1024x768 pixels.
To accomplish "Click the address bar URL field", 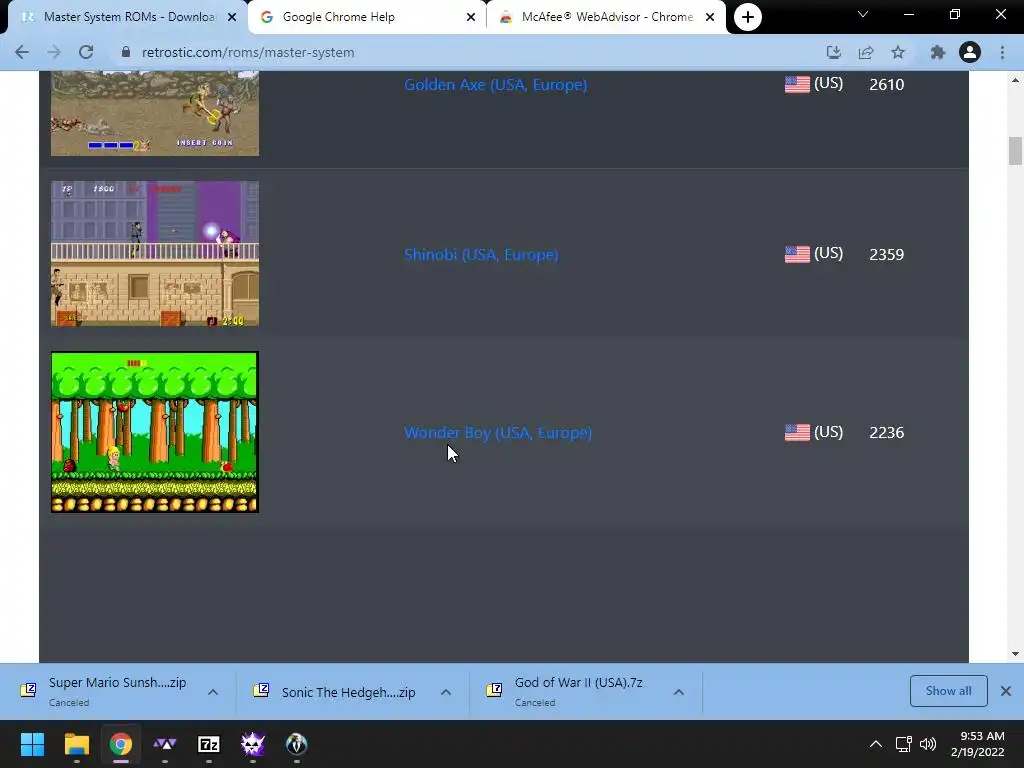I will [457, 52].
